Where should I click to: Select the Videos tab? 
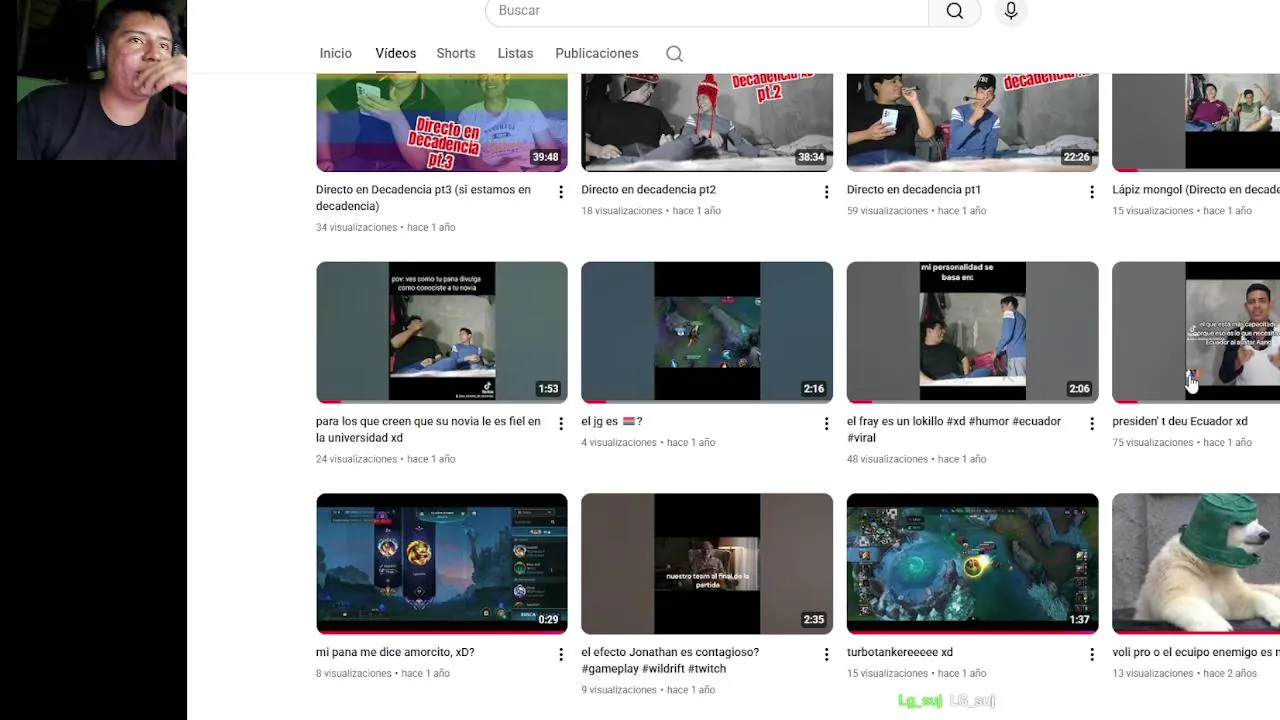[x=395, y=53]
